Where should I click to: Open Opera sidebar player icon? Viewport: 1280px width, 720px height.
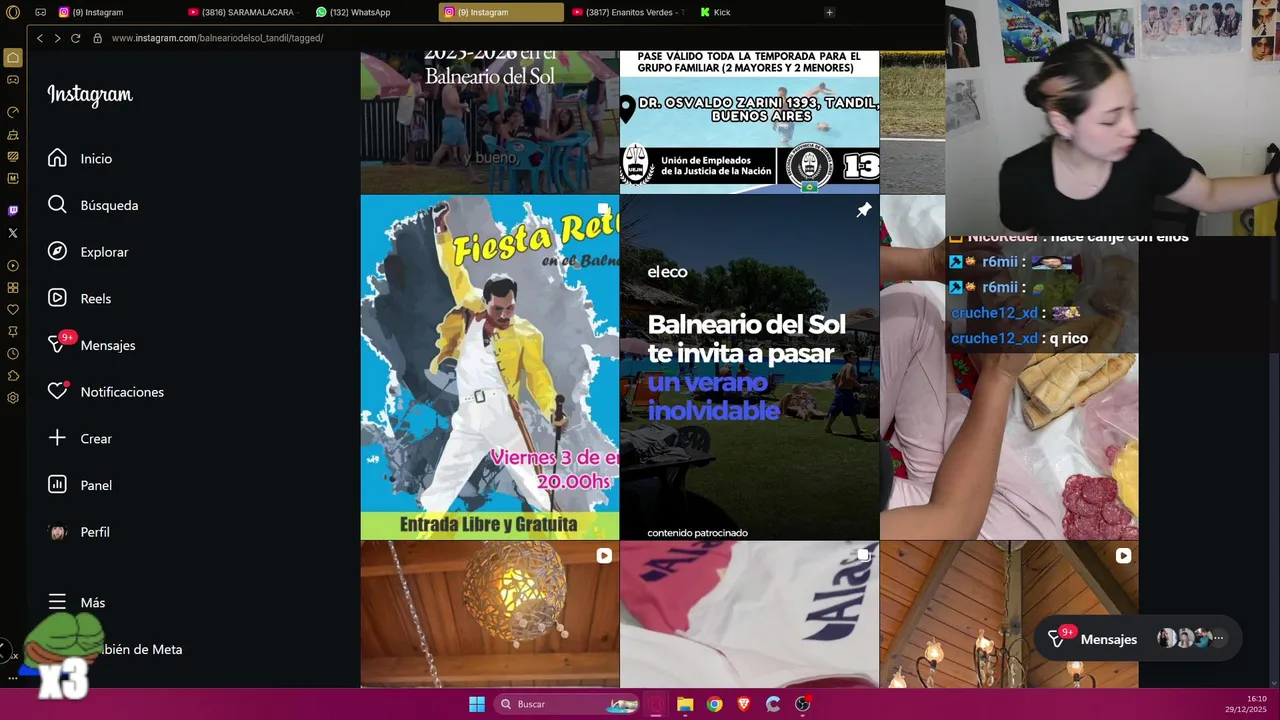point(13,266)
